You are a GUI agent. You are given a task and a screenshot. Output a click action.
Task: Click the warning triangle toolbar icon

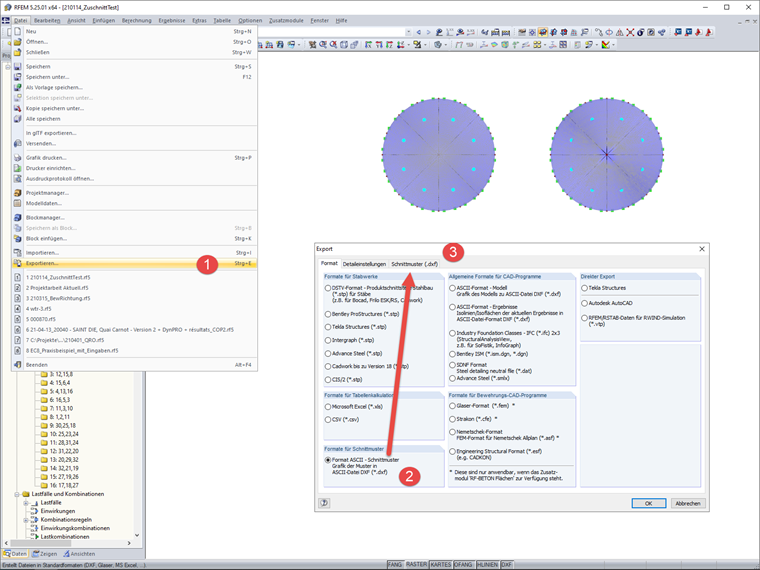tap(620, 32)
